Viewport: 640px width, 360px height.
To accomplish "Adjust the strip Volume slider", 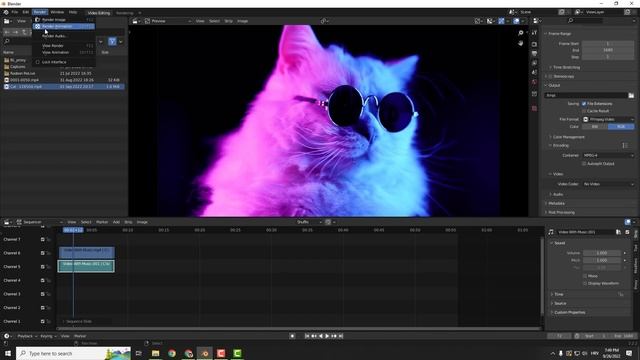I will coord(602,253).
